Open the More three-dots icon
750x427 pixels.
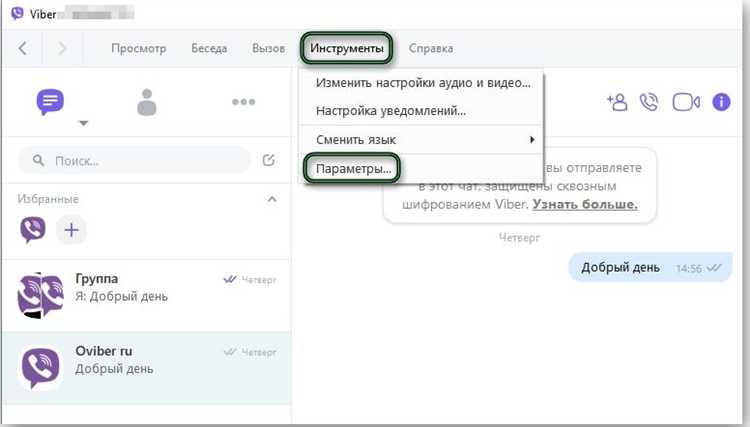(243, 102)
